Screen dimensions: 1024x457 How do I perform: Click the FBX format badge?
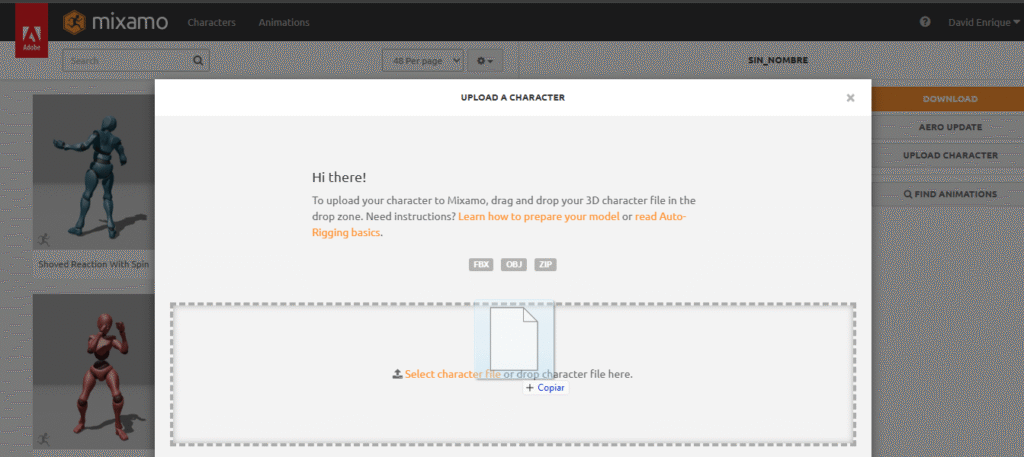(x=481, y=264)
